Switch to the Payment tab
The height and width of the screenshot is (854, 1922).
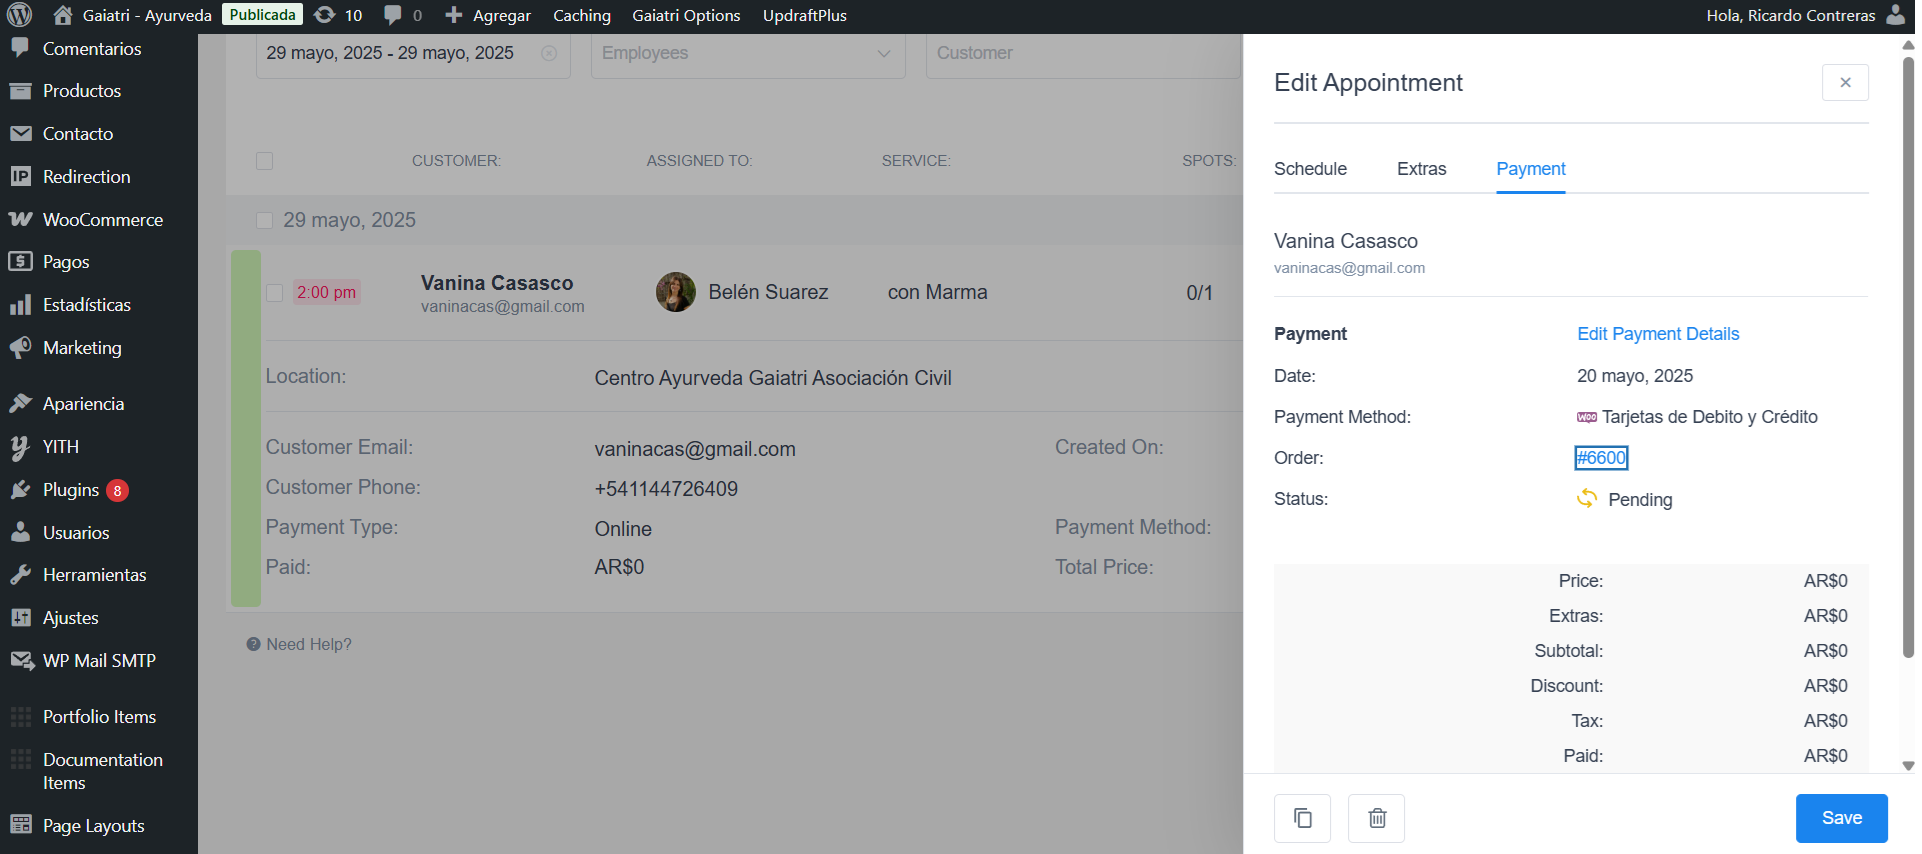click(x=1530, y=169)
